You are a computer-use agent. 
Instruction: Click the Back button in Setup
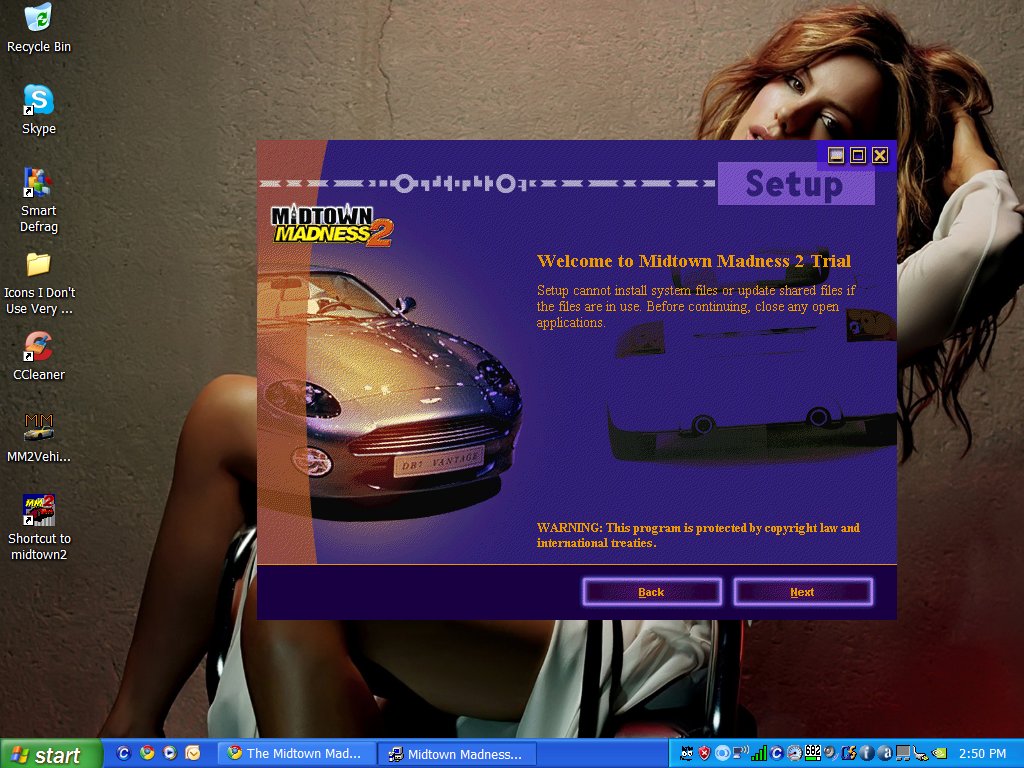coord(651,592)
